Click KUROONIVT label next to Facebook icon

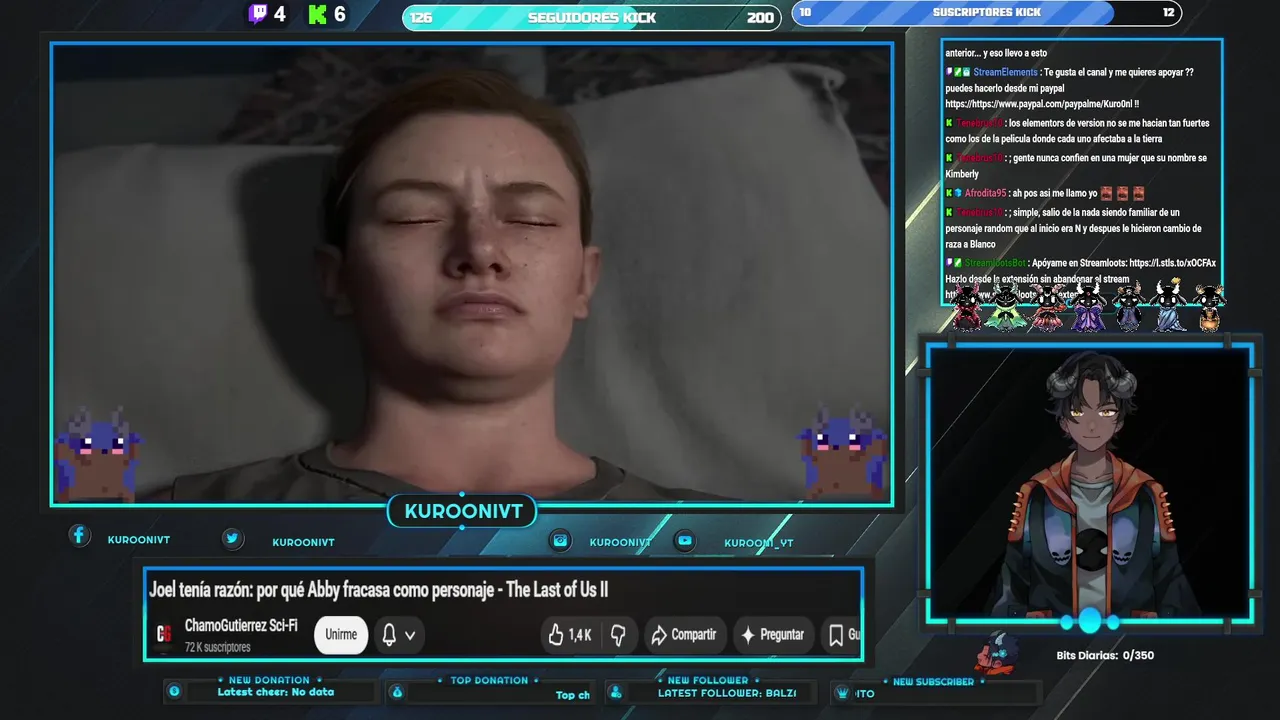click(x=139, y=540)
